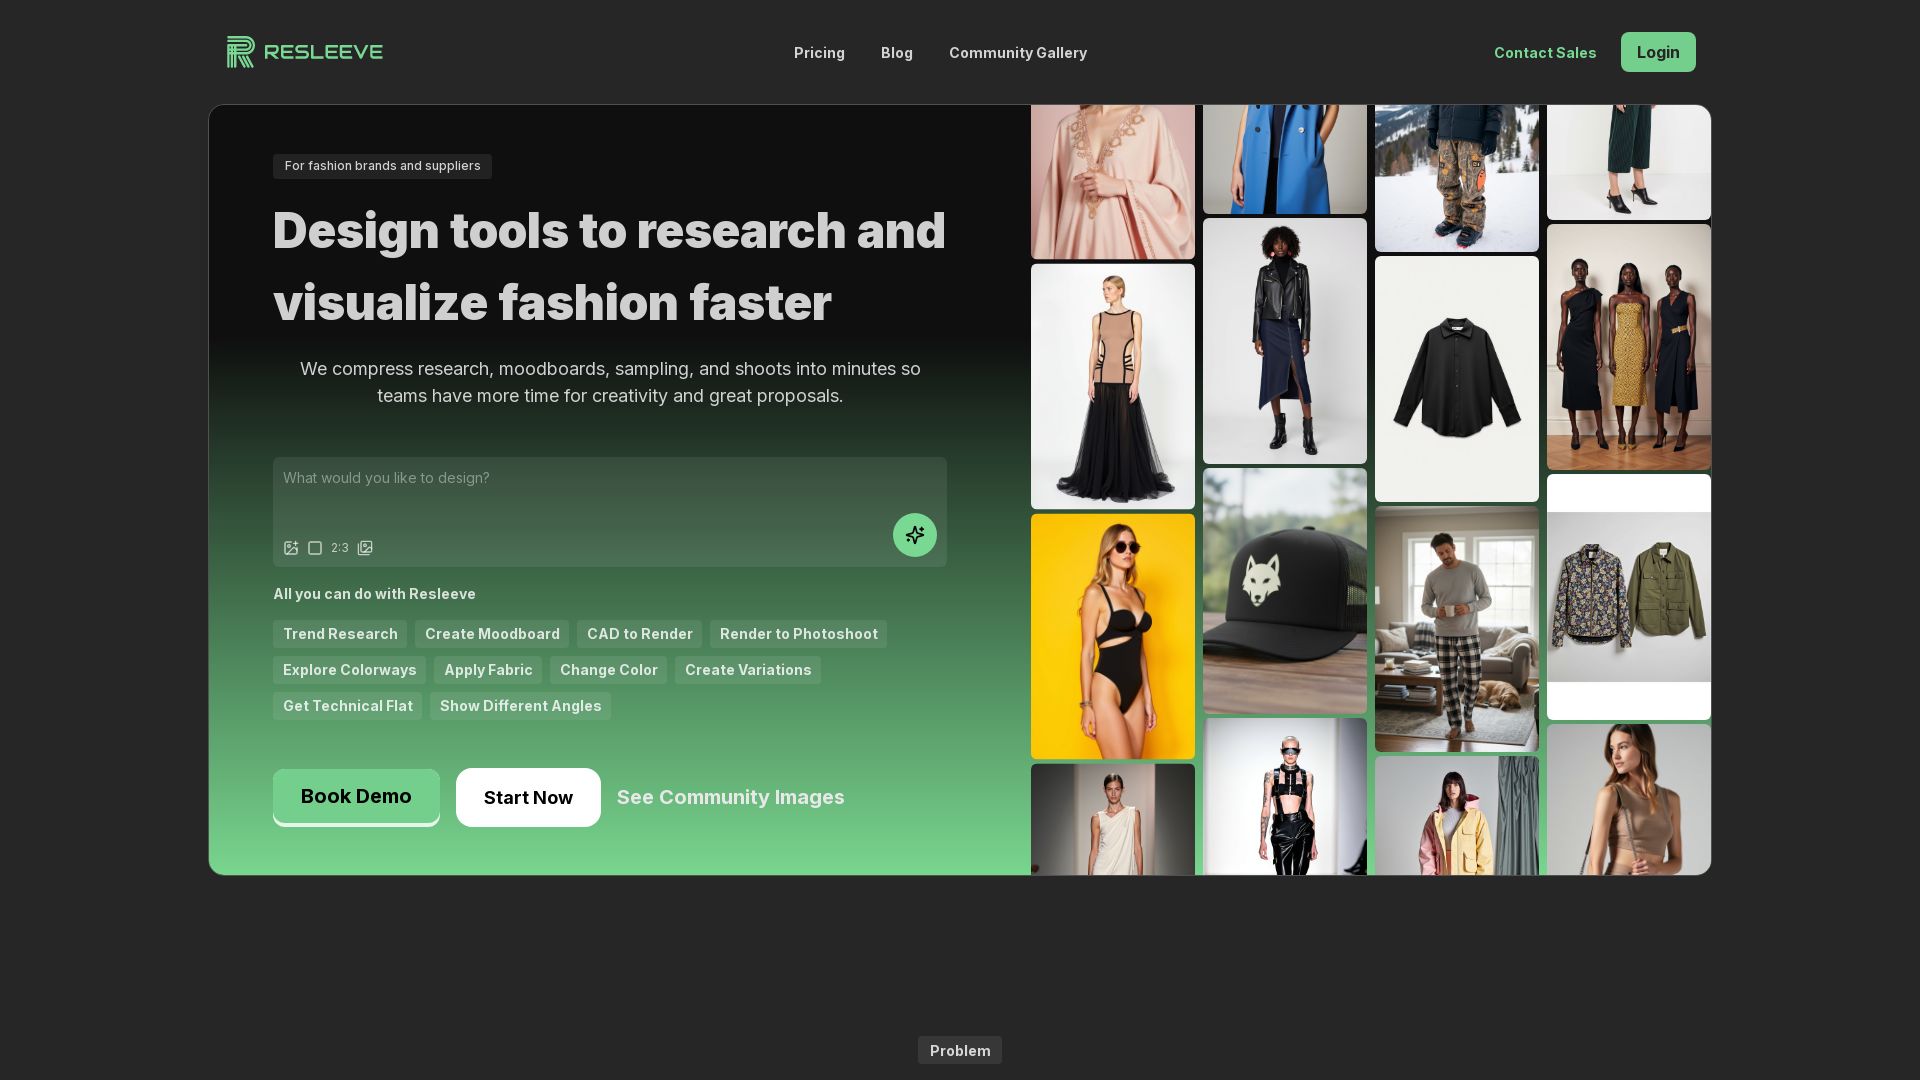This screenshot has height=1080, width=1920.
Task: Open the Blog menu item
Action: pyautogui.click(x=896, y=53)
